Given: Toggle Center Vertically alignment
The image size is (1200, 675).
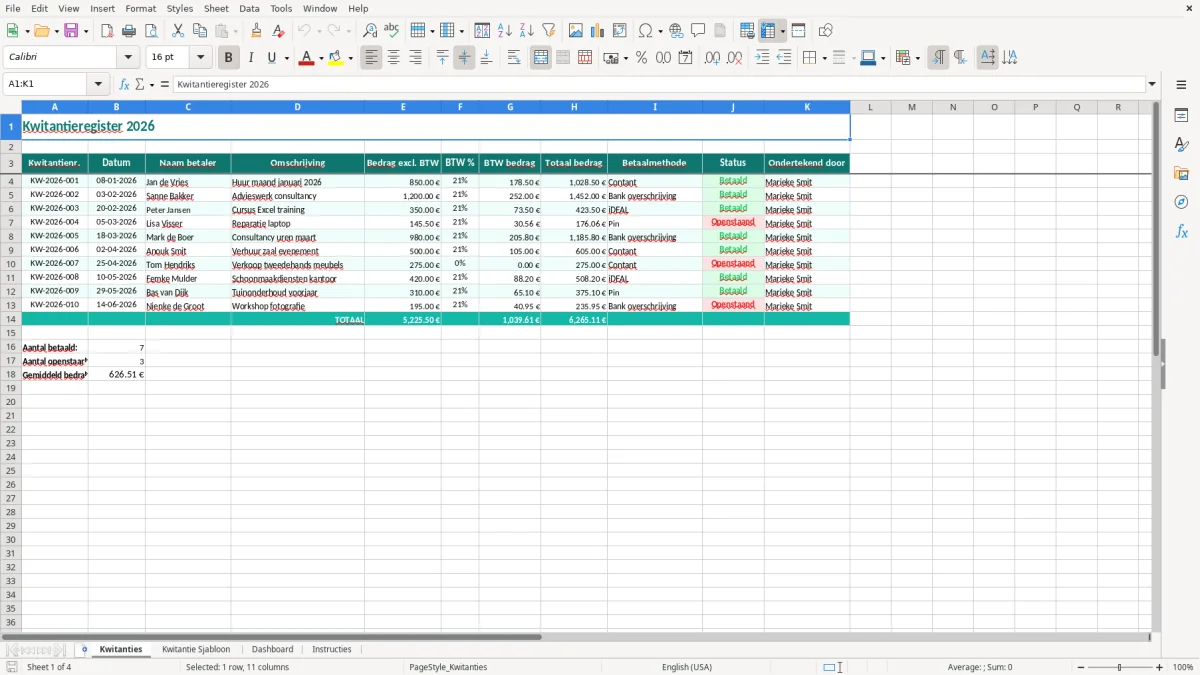Looking at the screenshot, I should point(464,58).
